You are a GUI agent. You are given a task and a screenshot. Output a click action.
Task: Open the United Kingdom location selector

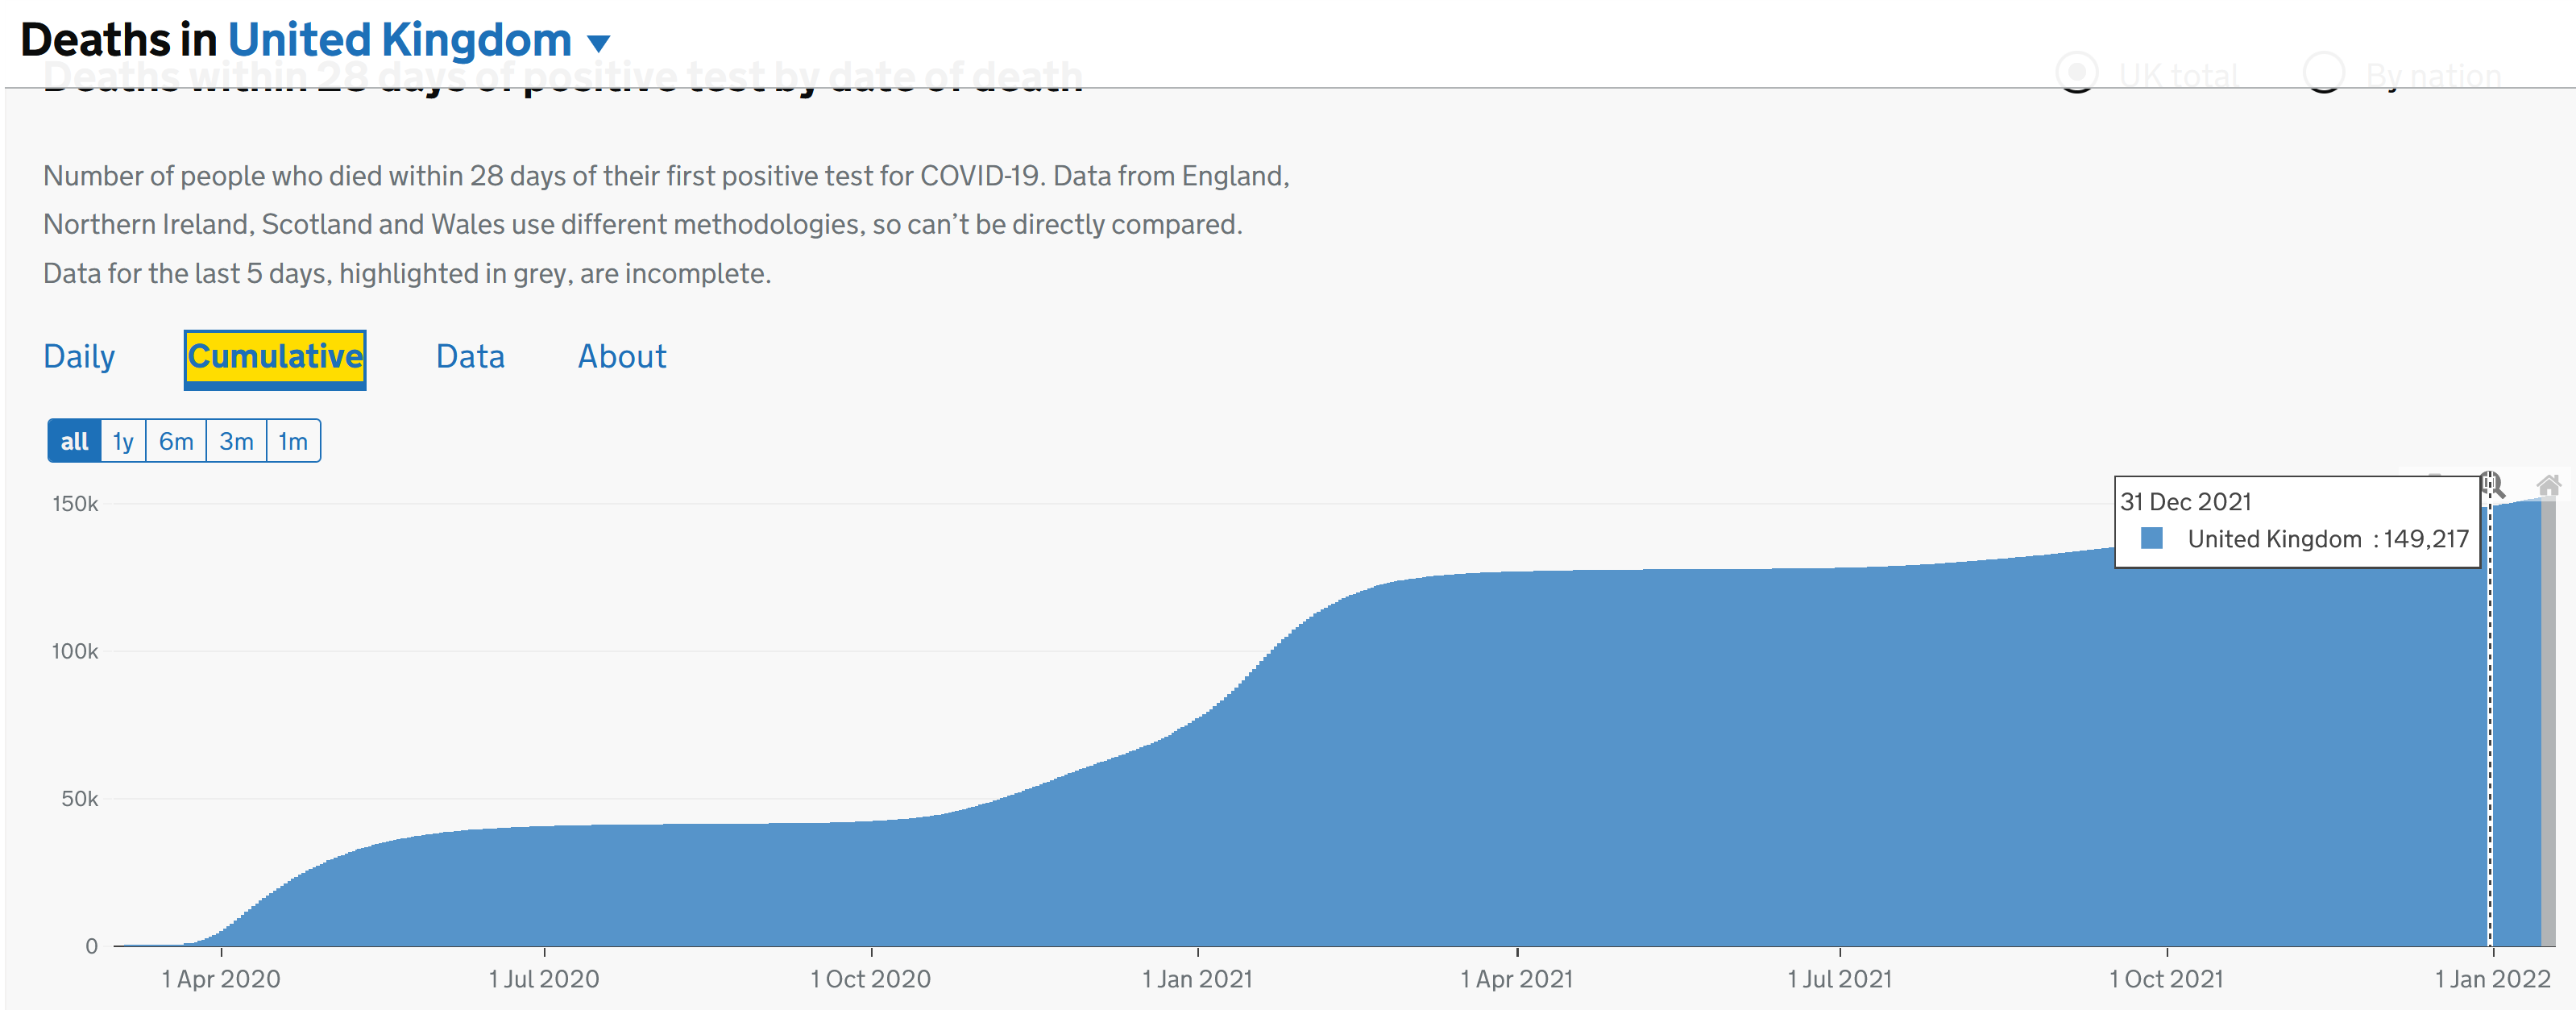tap(400, 41)
